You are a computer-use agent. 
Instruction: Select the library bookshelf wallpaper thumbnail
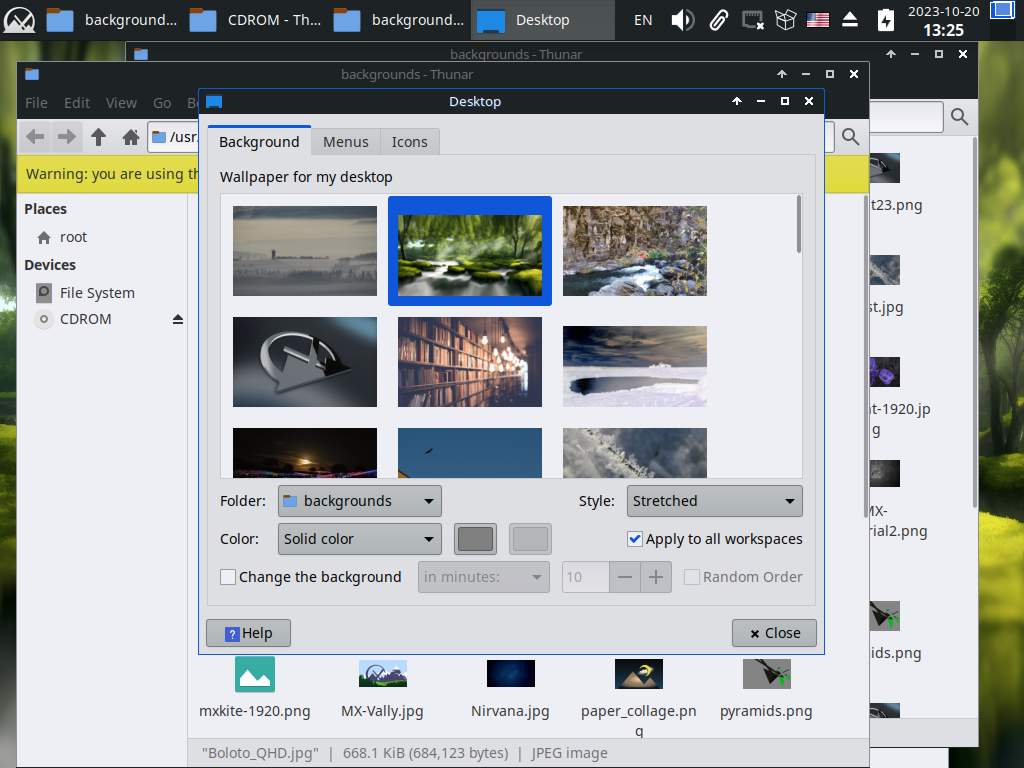(x=470, y=362)
